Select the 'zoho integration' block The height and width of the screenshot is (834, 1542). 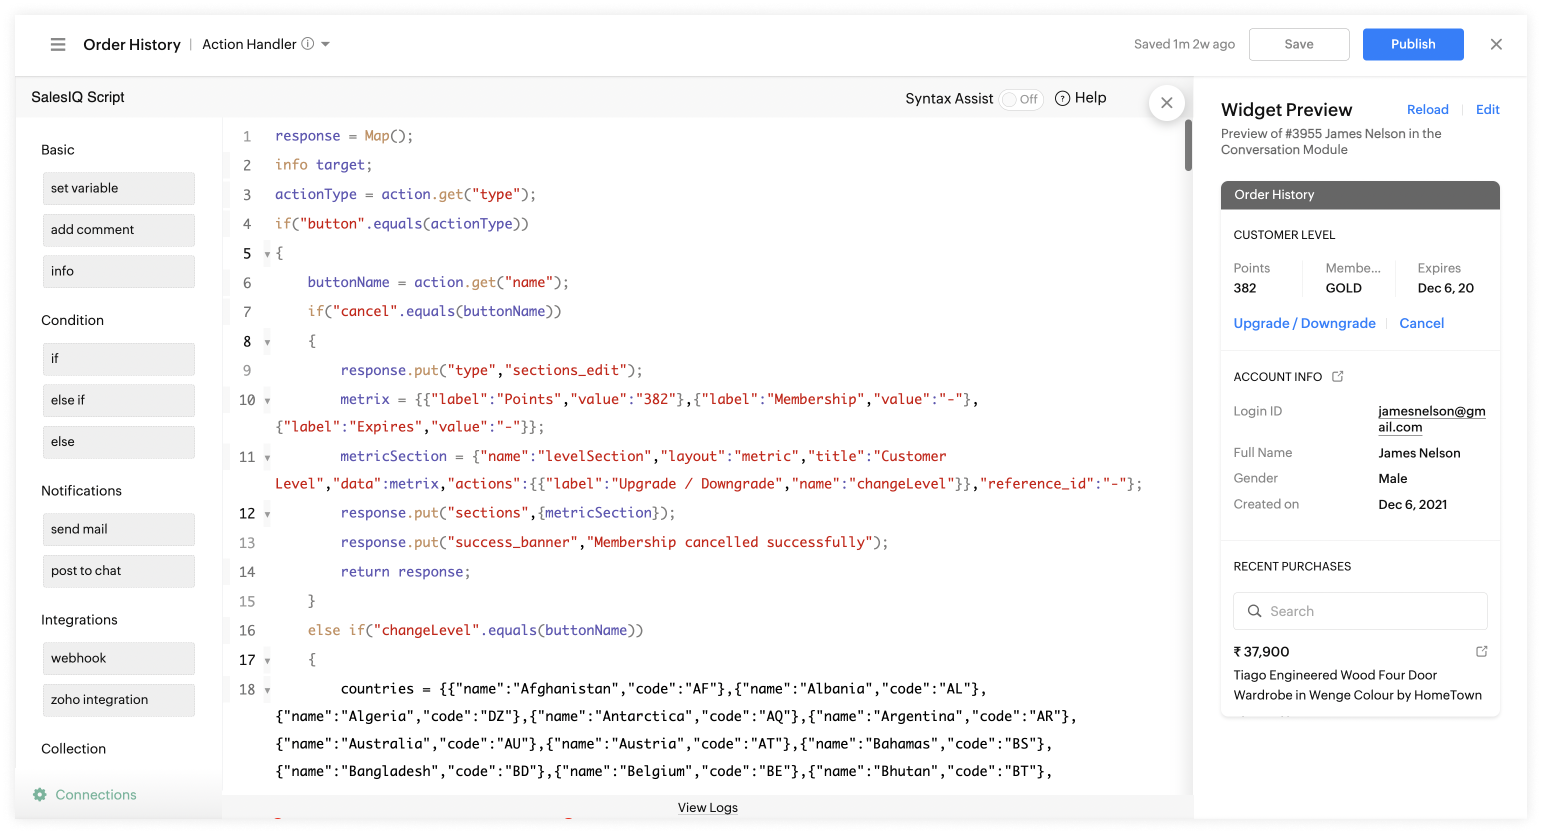[118, 700]
